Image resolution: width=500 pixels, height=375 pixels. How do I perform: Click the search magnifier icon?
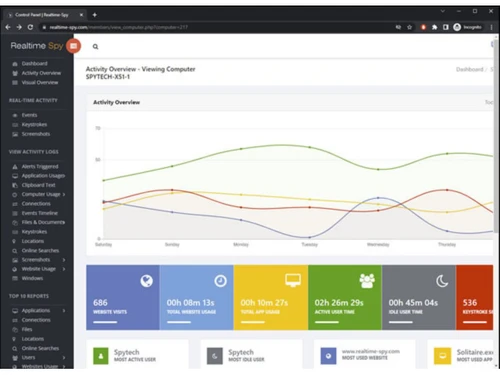pyautogui.click(x=95, y=47)
